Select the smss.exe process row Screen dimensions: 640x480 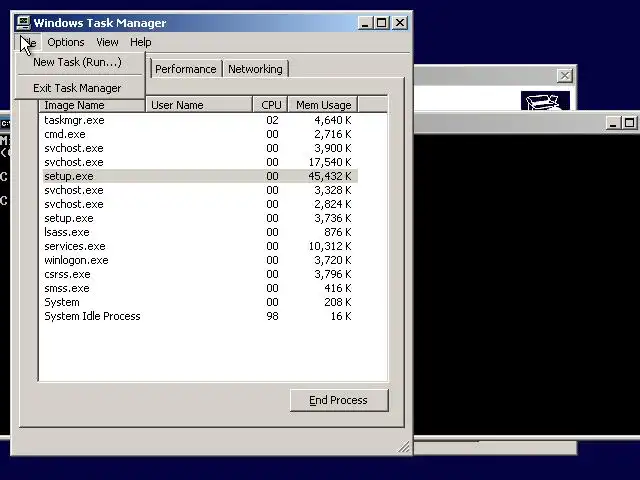pyautogui.click(x=200, y=288)
